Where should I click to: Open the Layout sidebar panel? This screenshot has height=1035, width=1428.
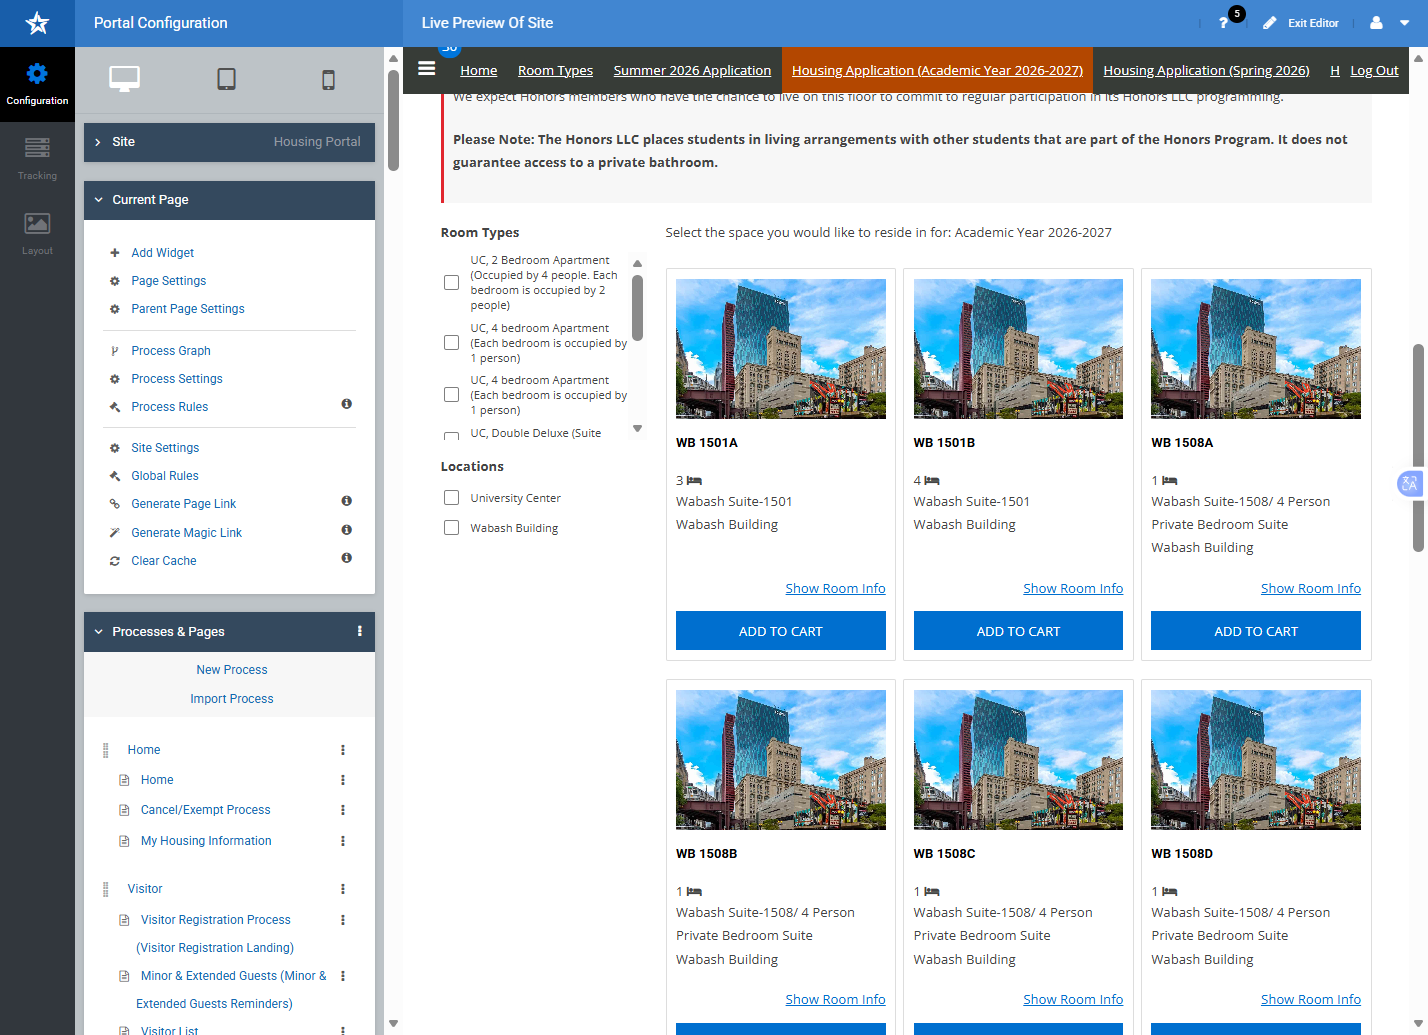tap(37, 234)
